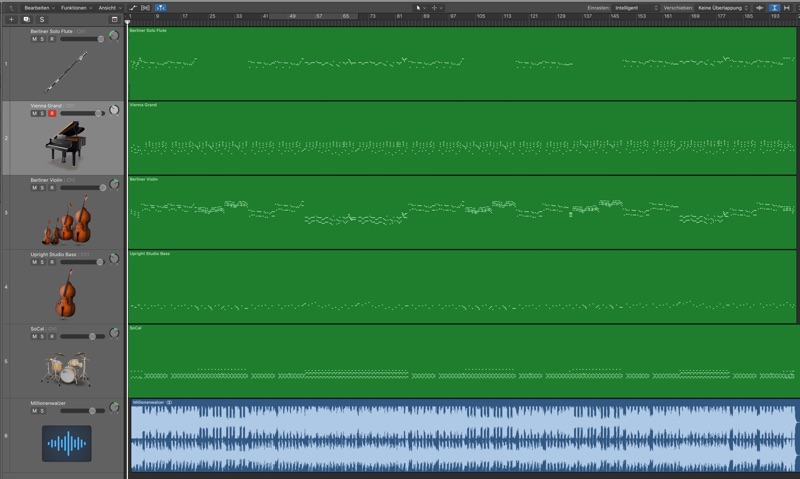Click the Berliner Violin volume slider

click(x=82, y=188)
